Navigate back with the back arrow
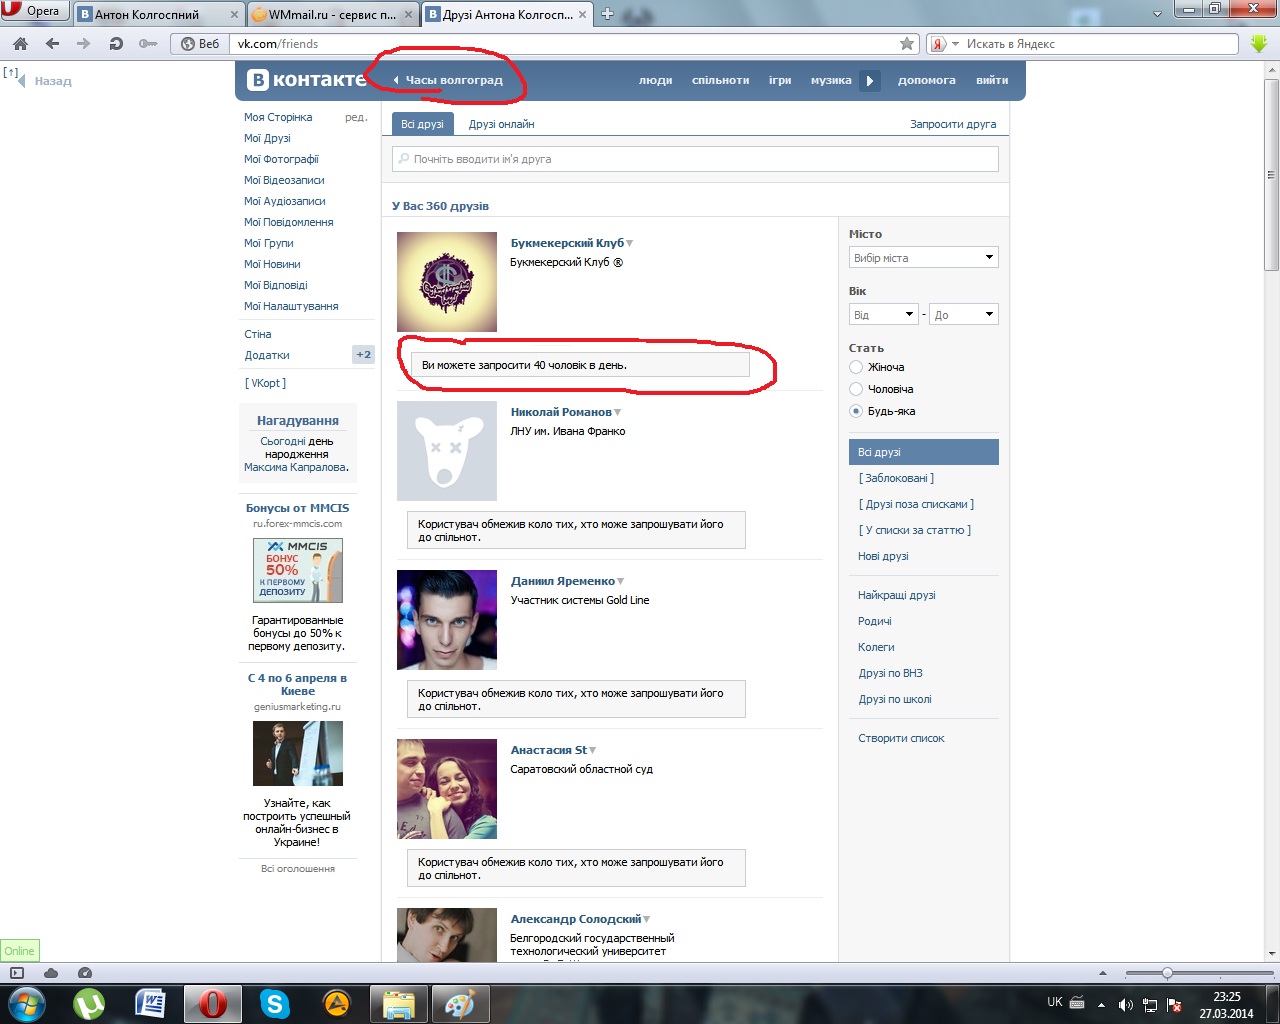1280x1024 pixels. coord(52,44)
